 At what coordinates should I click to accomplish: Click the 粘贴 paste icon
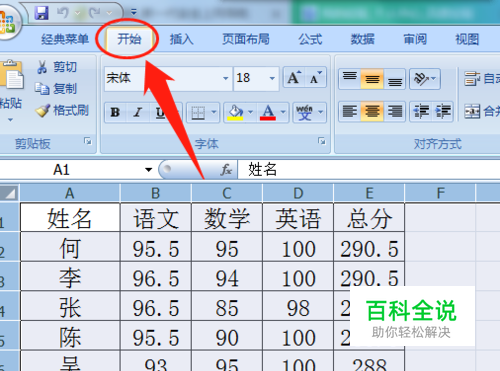(x=11, y=75)
